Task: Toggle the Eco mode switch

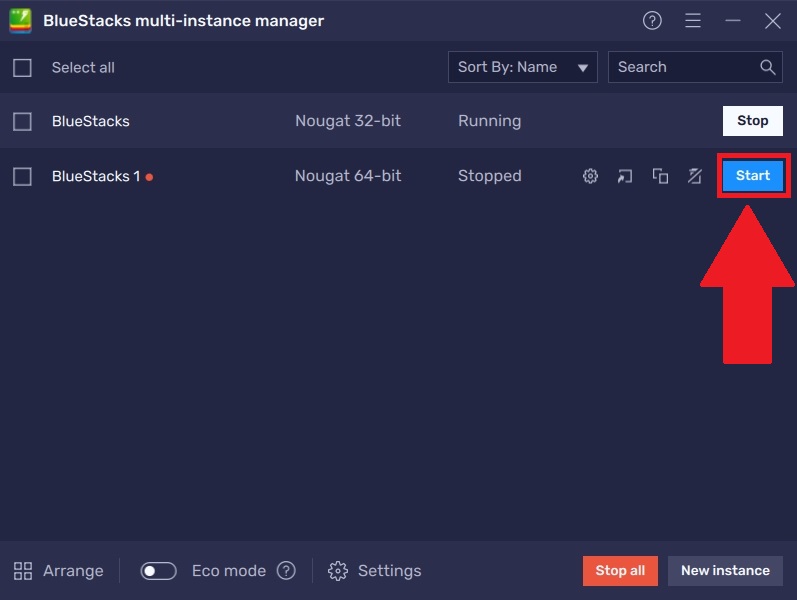Action: click(x=159, y=571)
